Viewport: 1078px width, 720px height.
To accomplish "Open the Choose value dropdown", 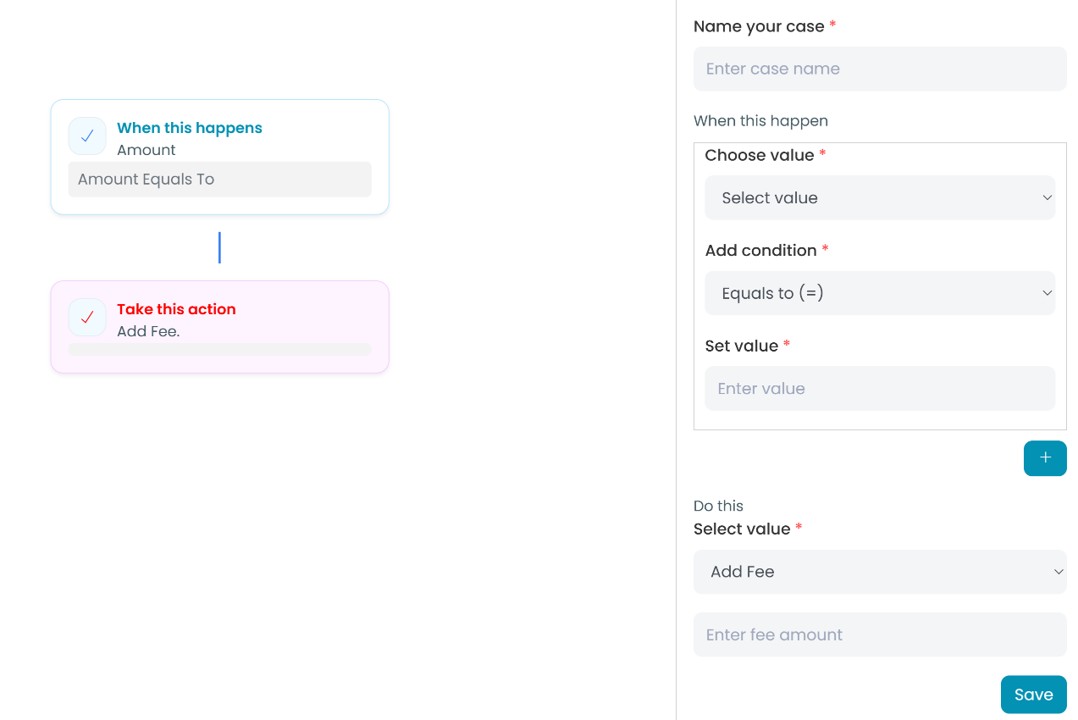I will pyautogui.click(x=879, y=198).
